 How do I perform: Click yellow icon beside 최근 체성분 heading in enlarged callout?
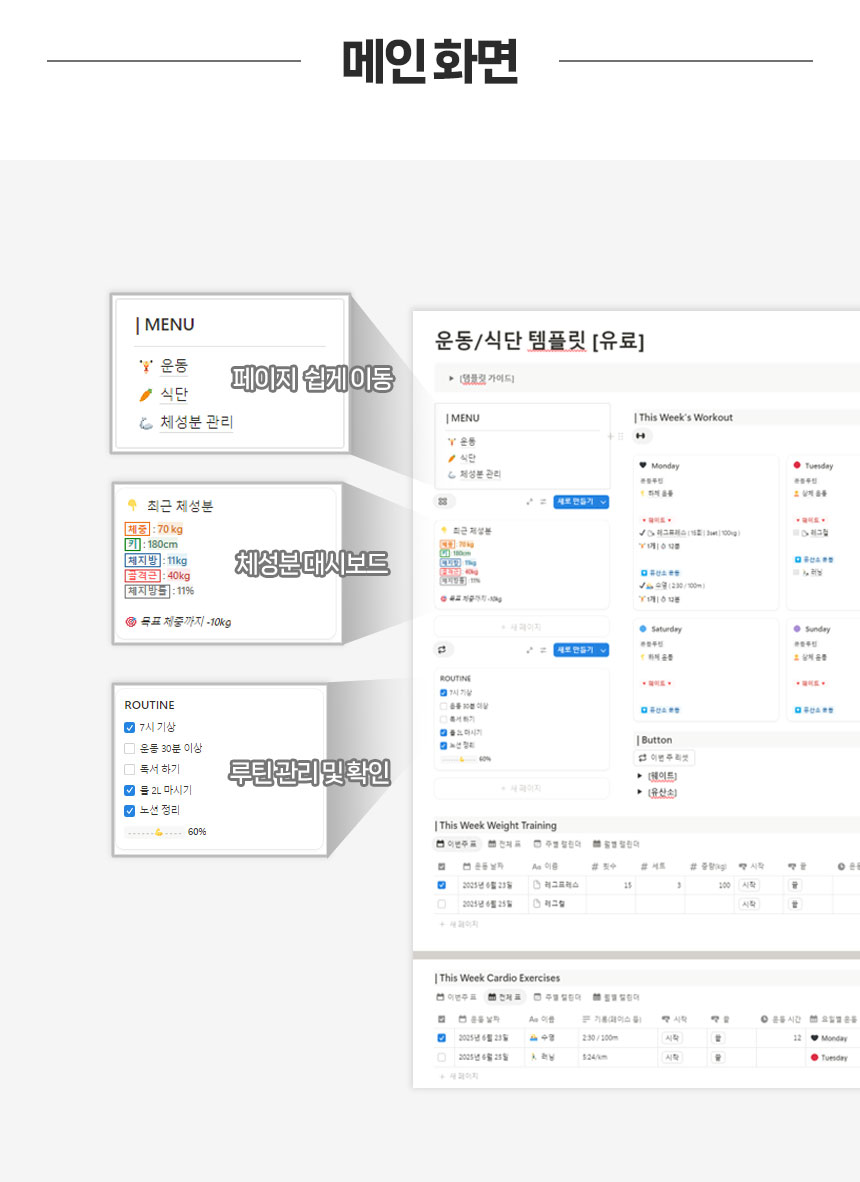click(x=133, y=505)
